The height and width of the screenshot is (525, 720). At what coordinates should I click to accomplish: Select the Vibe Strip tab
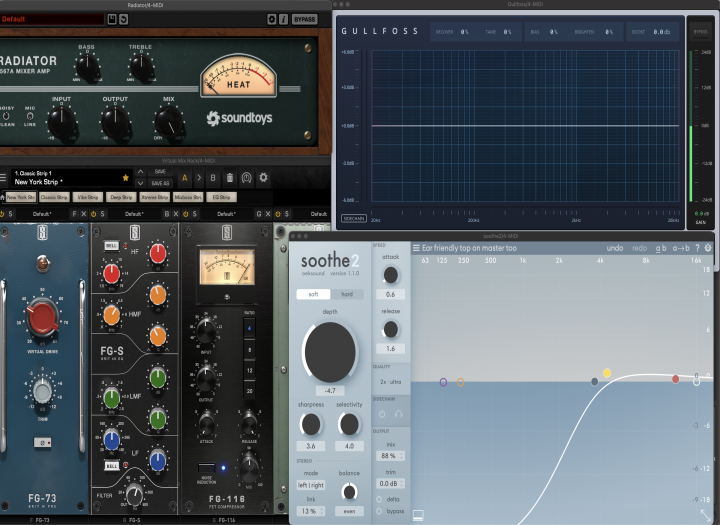88,197
